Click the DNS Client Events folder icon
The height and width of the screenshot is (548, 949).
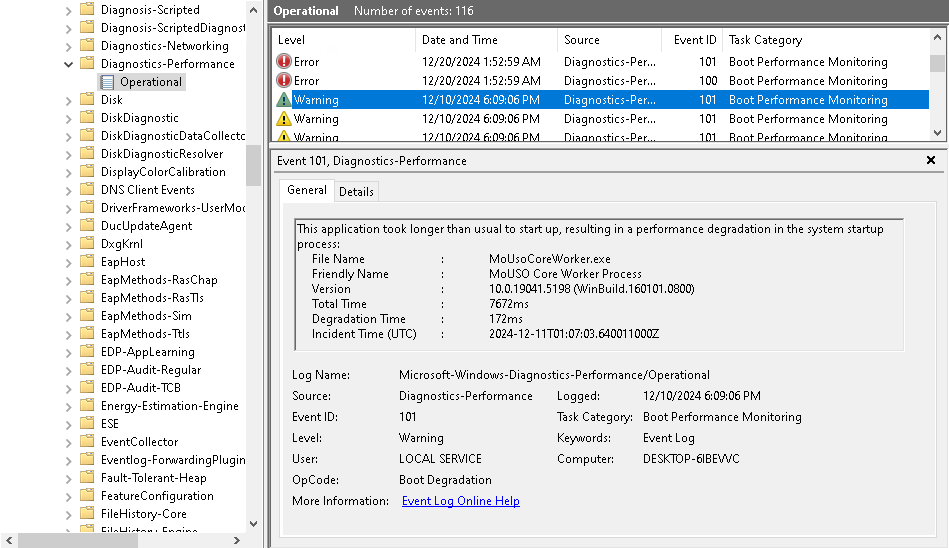(87, 189)
